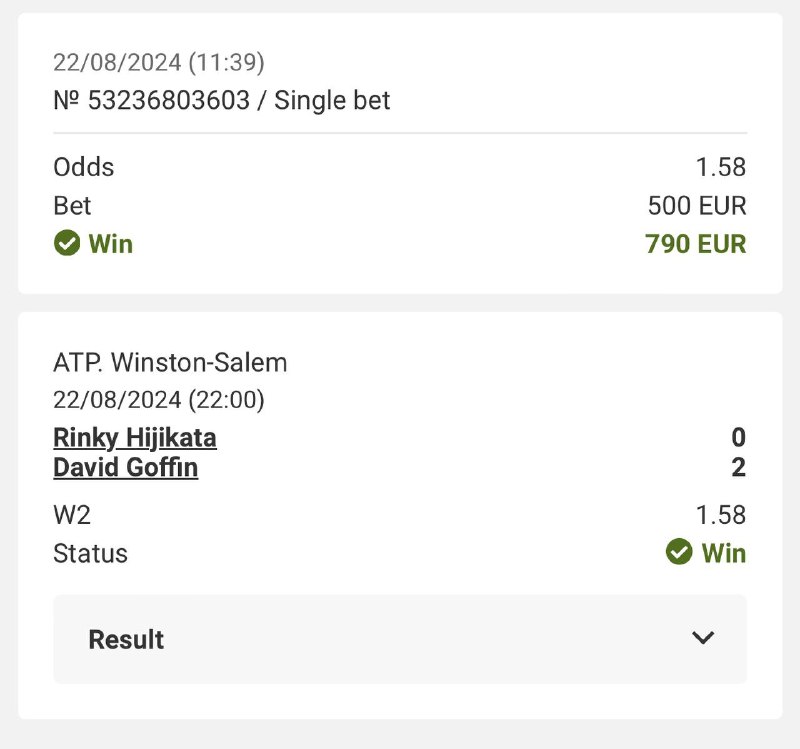The width and height of the screenshot is (800, 749).
Task: Click the W2 odds value 1.58
Action: point(720,515)
